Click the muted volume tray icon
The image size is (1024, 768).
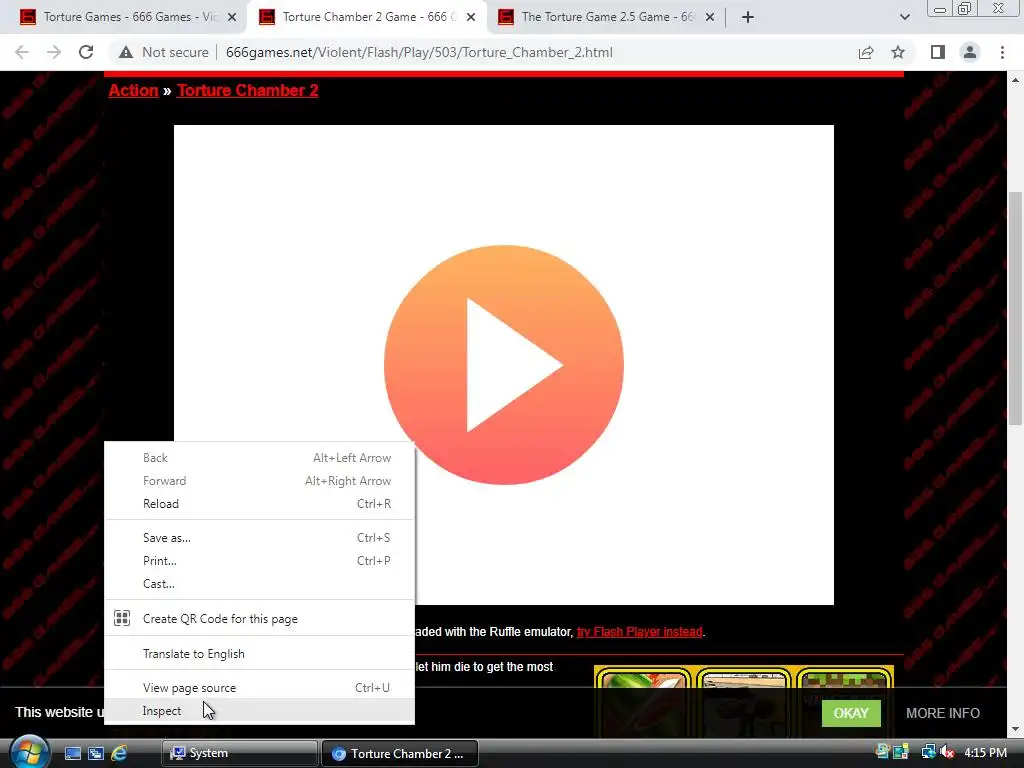(947, 753)
